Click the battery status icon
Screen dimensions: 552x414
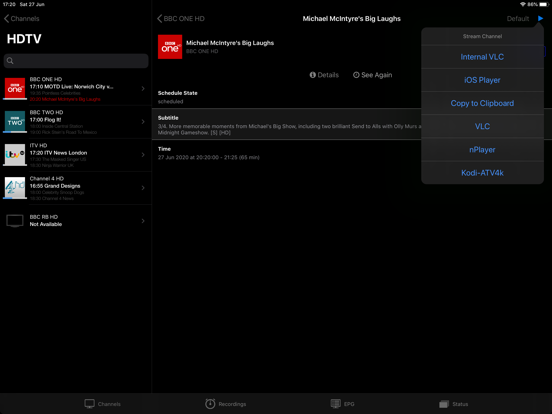(x=544, y=4)
